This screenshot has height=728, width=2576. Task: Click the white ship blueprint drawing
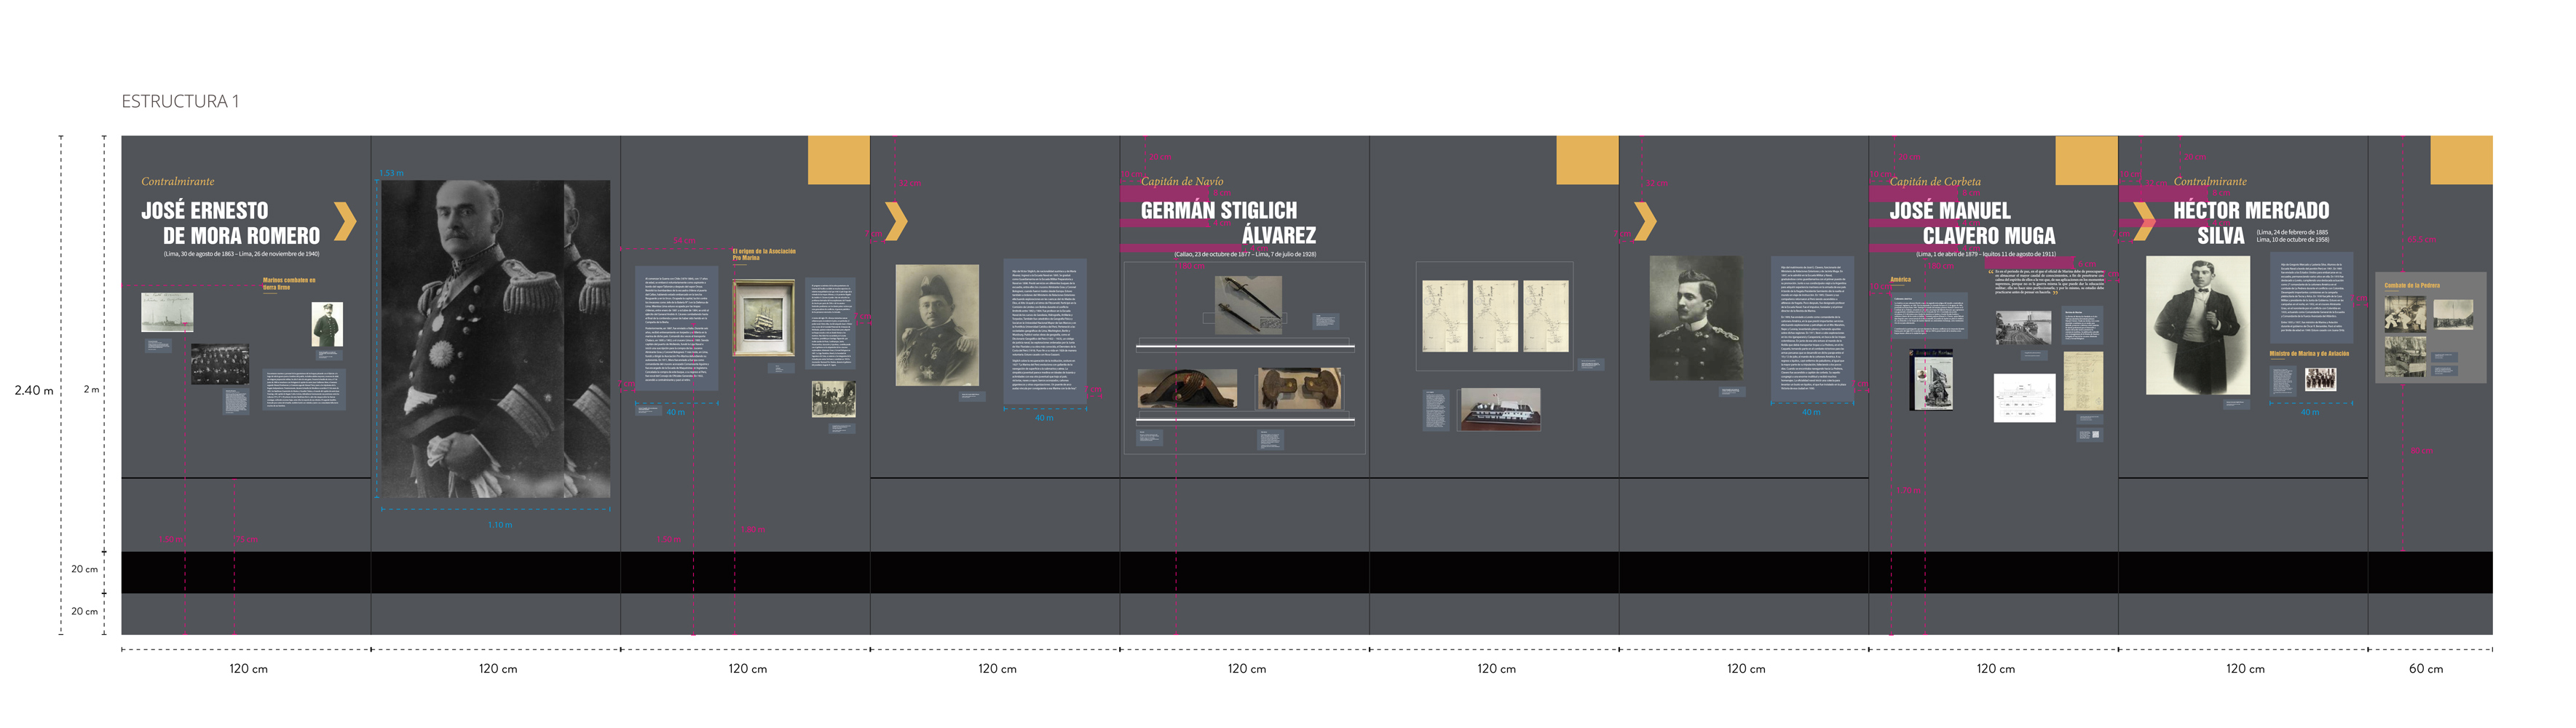point(2024,398)
